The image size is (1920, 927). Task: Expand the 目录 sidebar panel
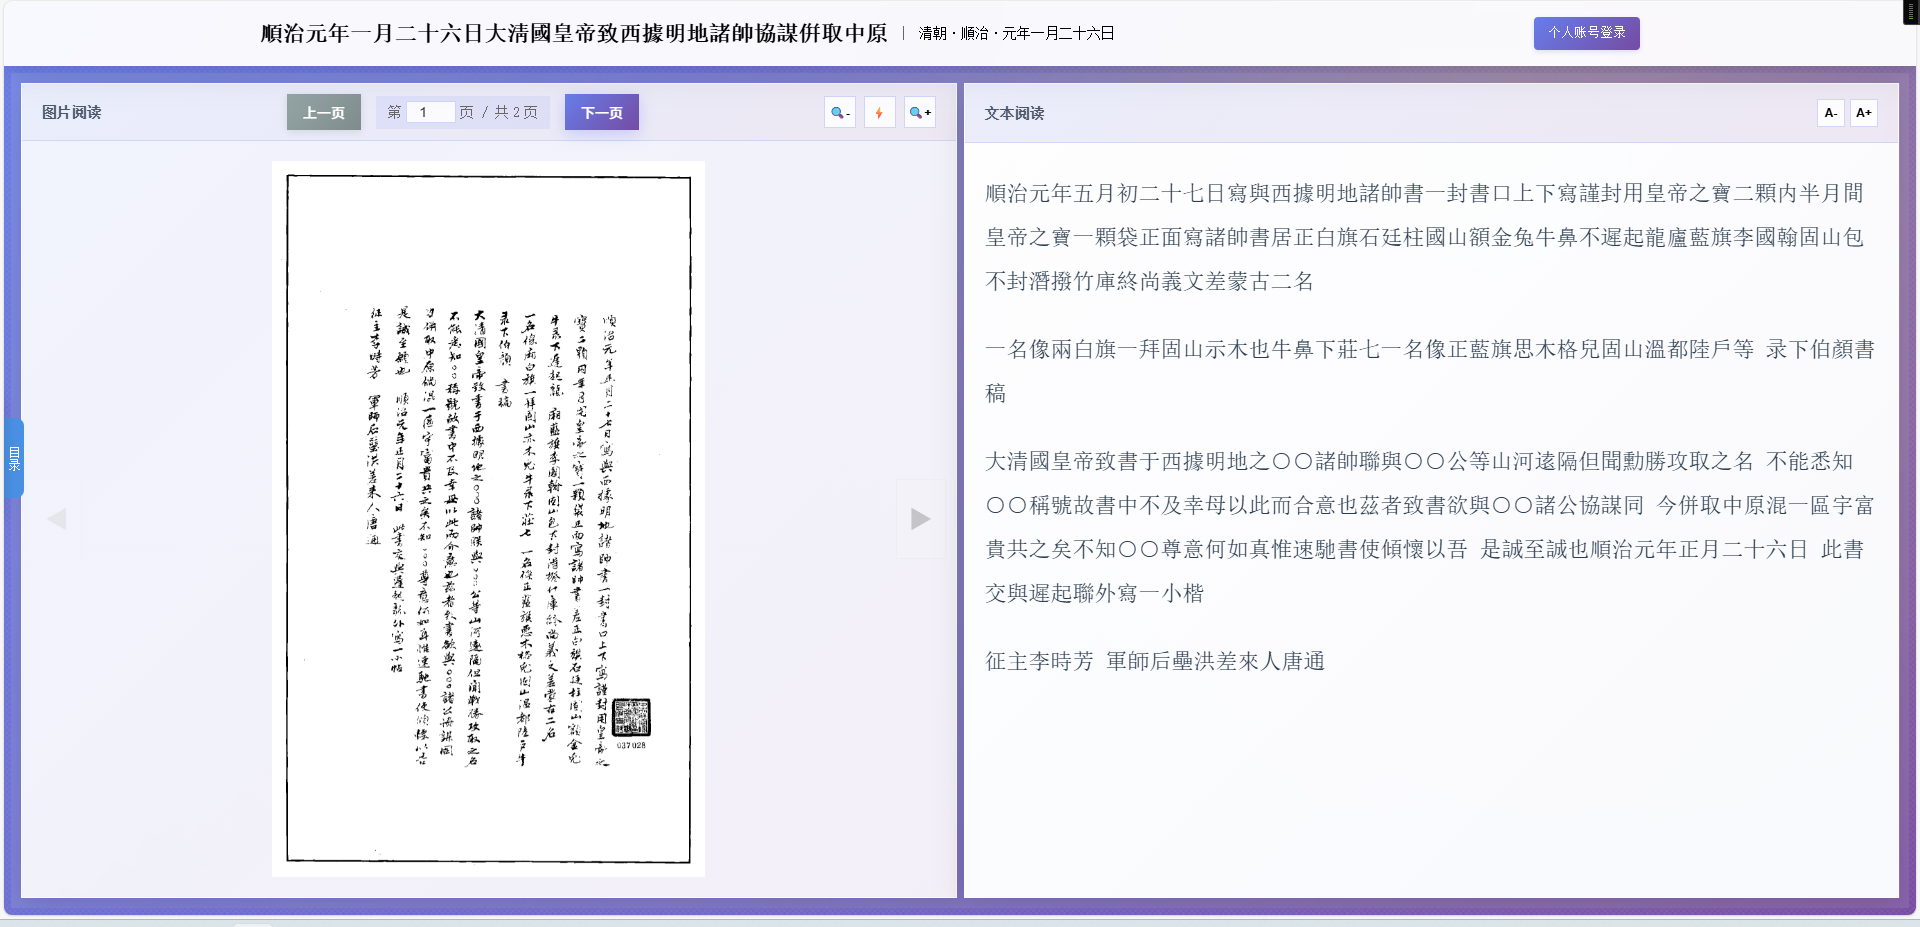click(13, 458)
